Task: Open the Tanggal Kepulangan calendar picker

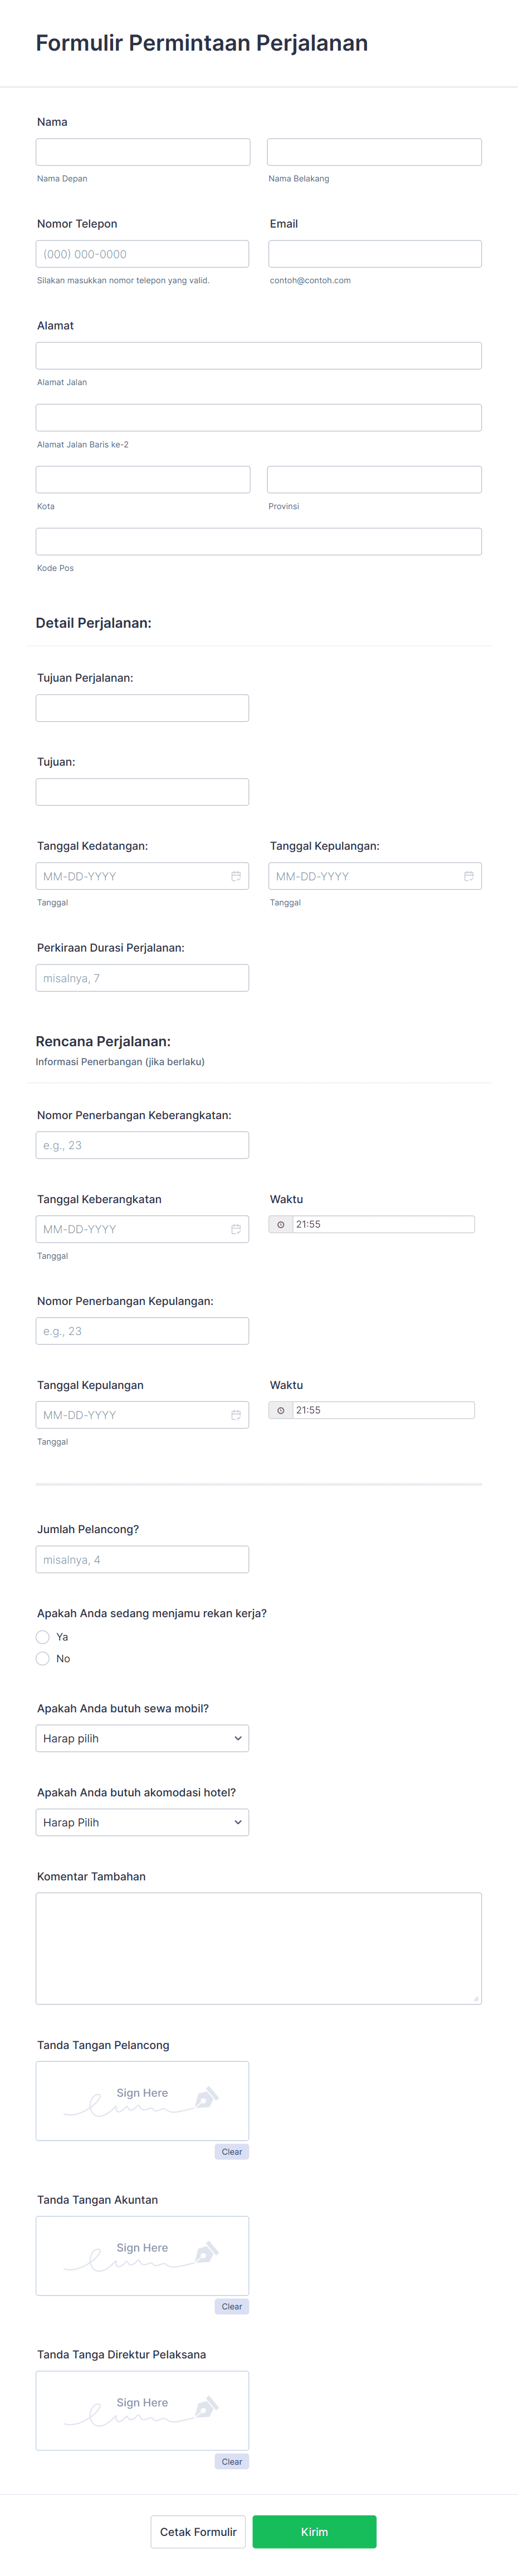Action: tap(469, 875)
